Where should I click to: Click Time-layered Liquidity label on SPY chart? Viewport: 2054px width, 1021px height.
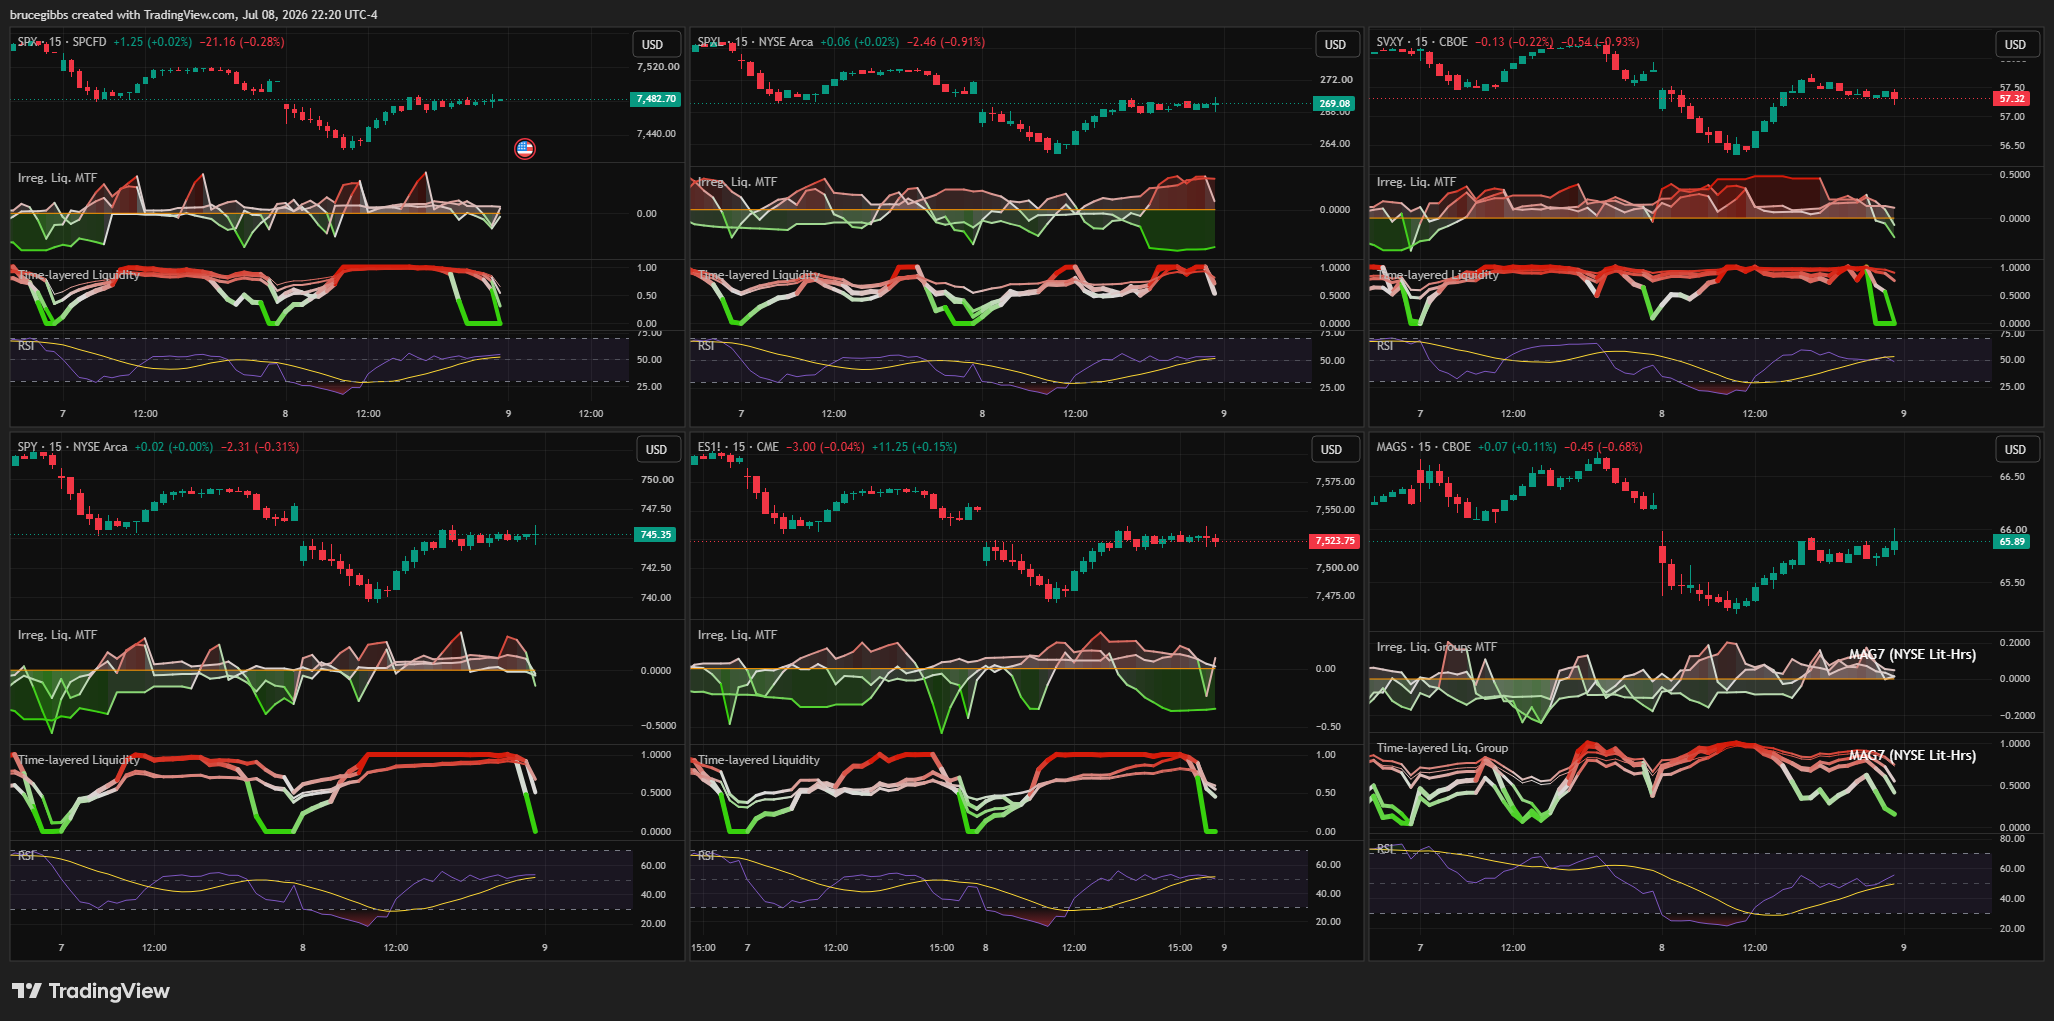click(79, 760)
